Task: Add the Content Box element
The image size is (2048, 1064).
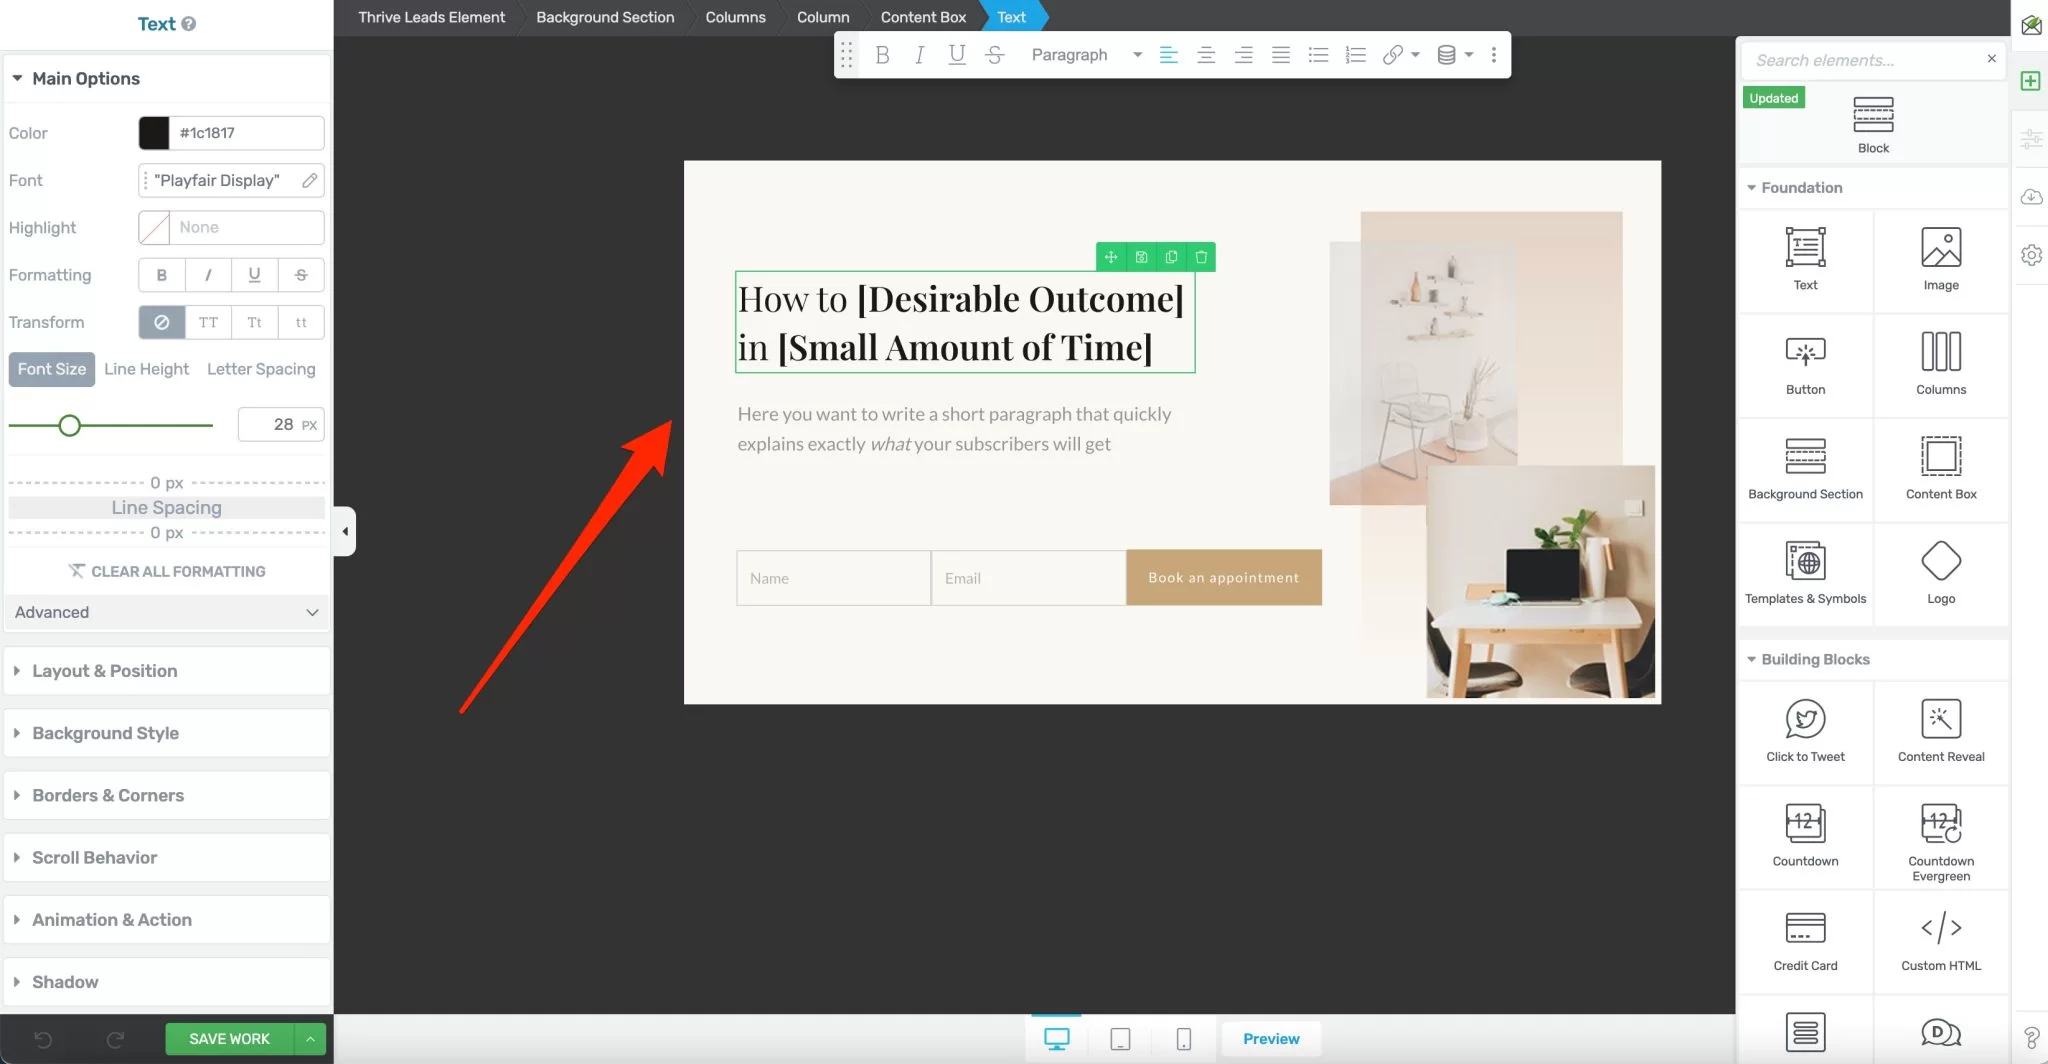Action: [x=1940, y=468]
